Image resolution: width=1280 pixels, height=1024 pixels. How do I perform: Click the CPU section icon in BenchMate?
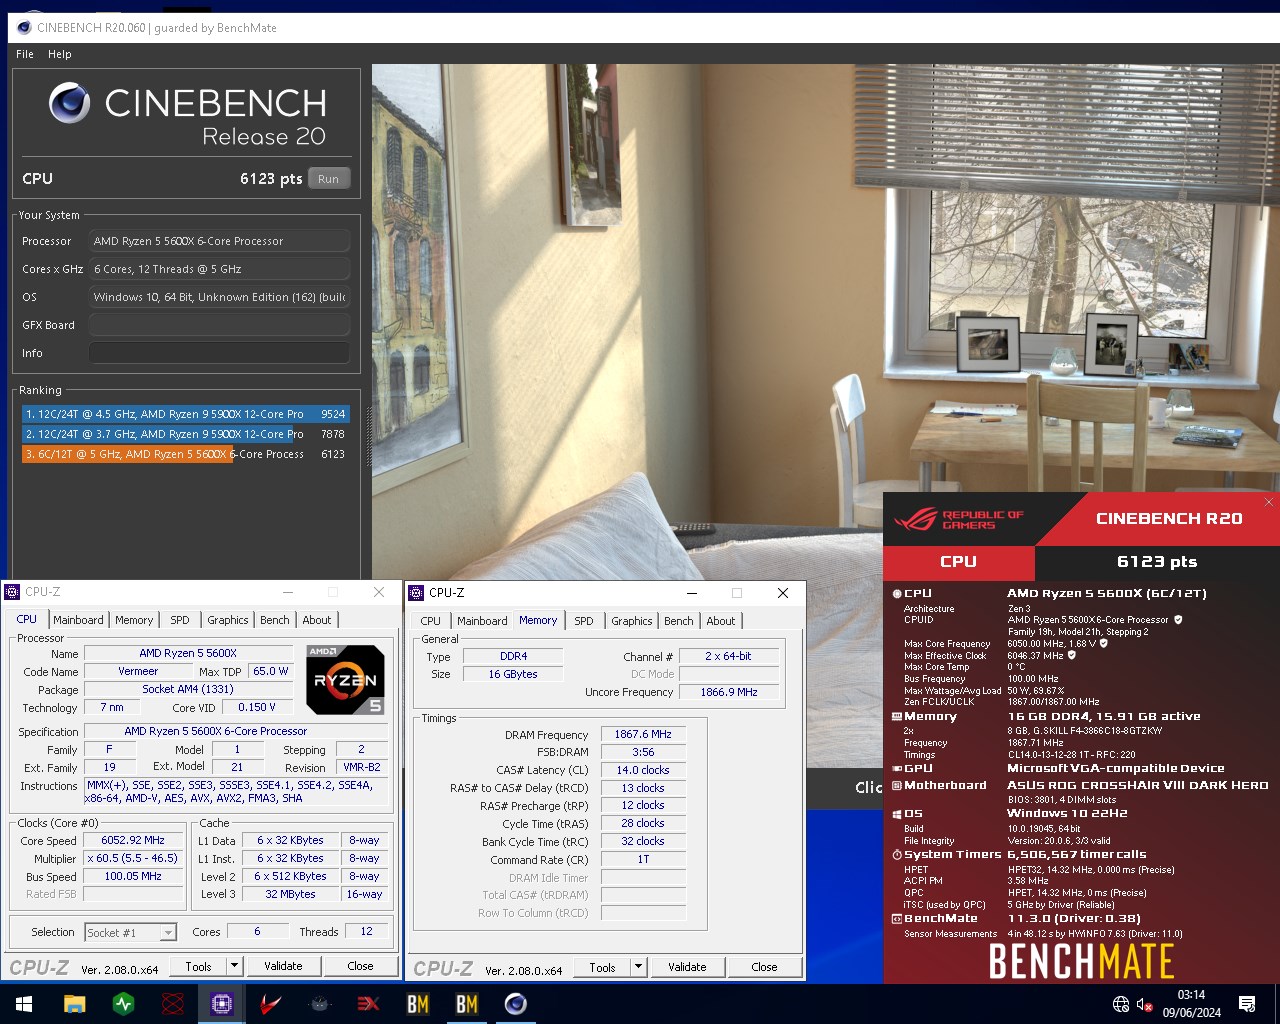[x=897, y=593]
